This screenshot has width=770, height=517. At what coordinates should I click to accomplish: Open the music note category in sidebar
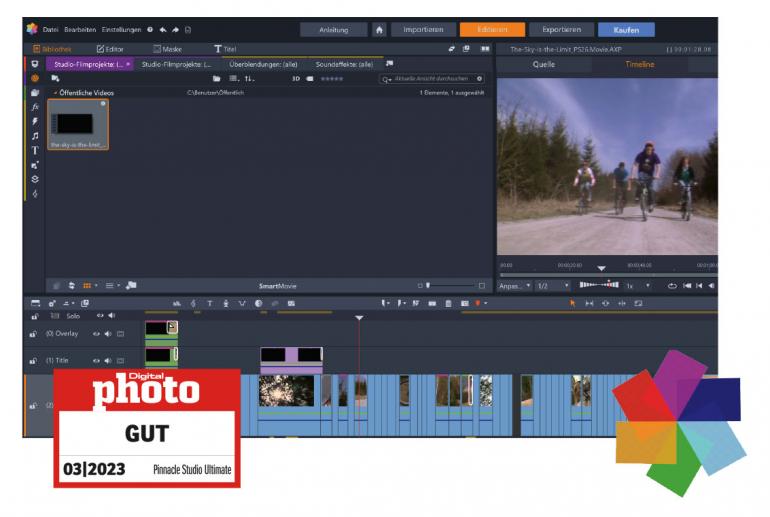tap(35, 136)
